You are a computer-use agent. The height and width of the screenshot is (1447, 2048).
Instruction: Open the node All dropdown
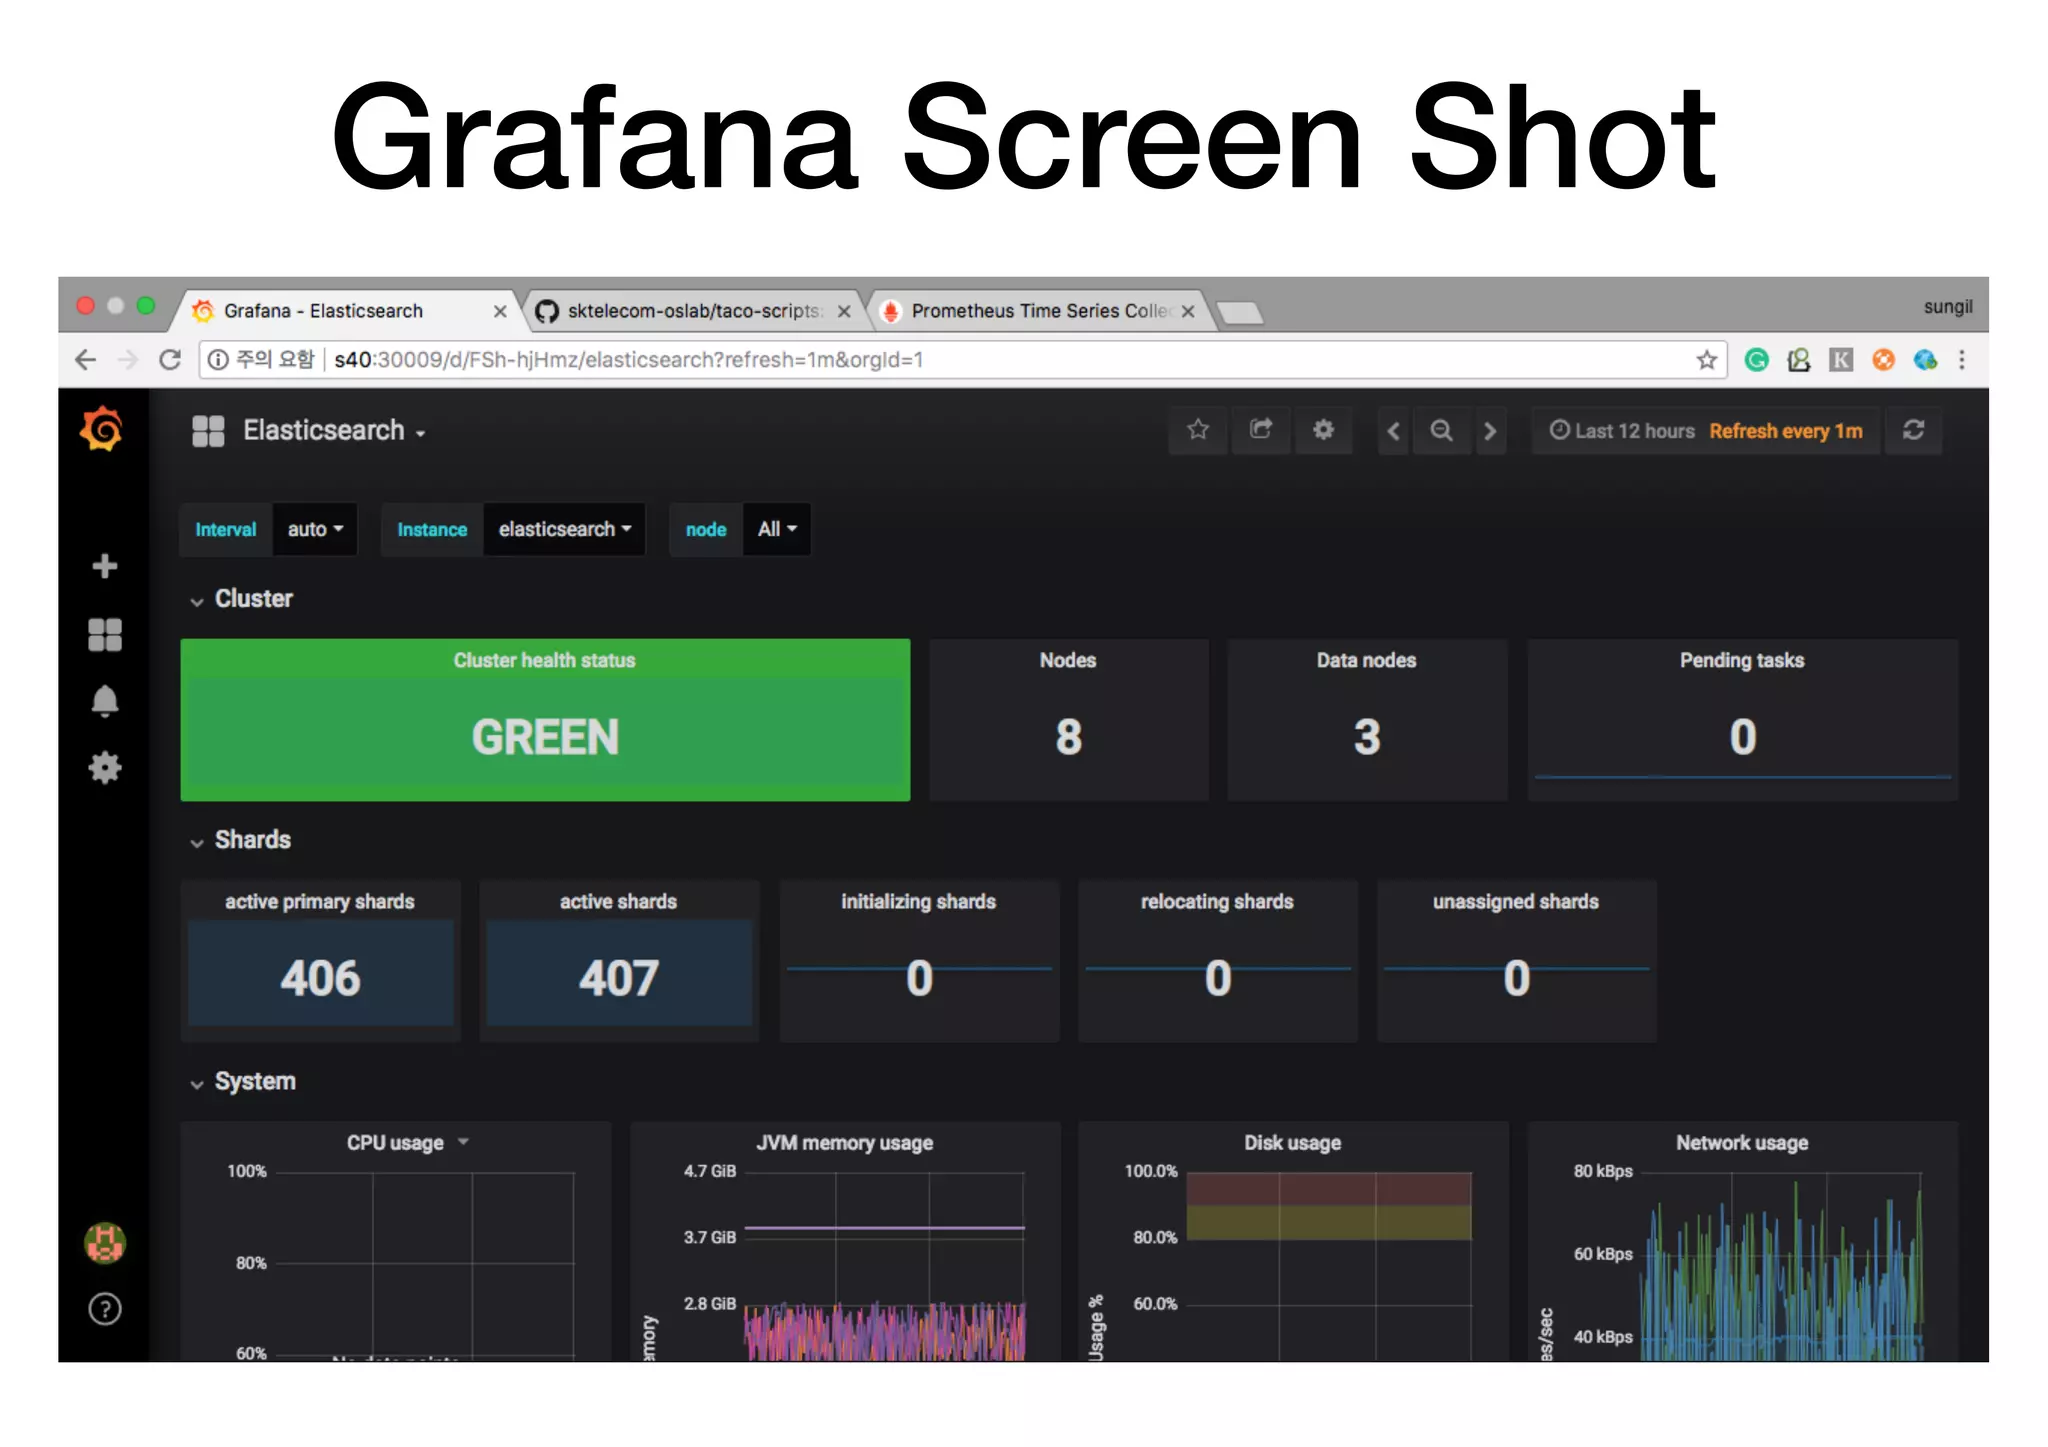point(776,529)
